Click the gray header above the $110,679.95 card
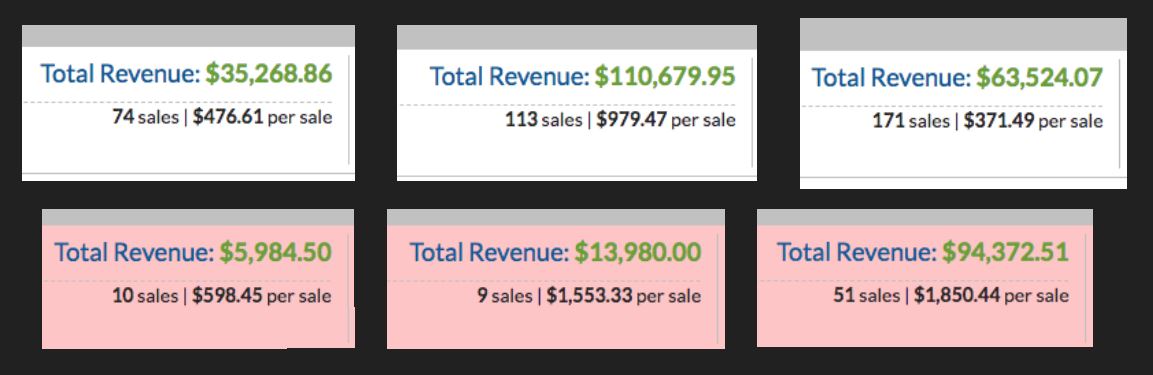Image resolution: width=1153 pixels, height=375 pixels. [x=576, y=38]
